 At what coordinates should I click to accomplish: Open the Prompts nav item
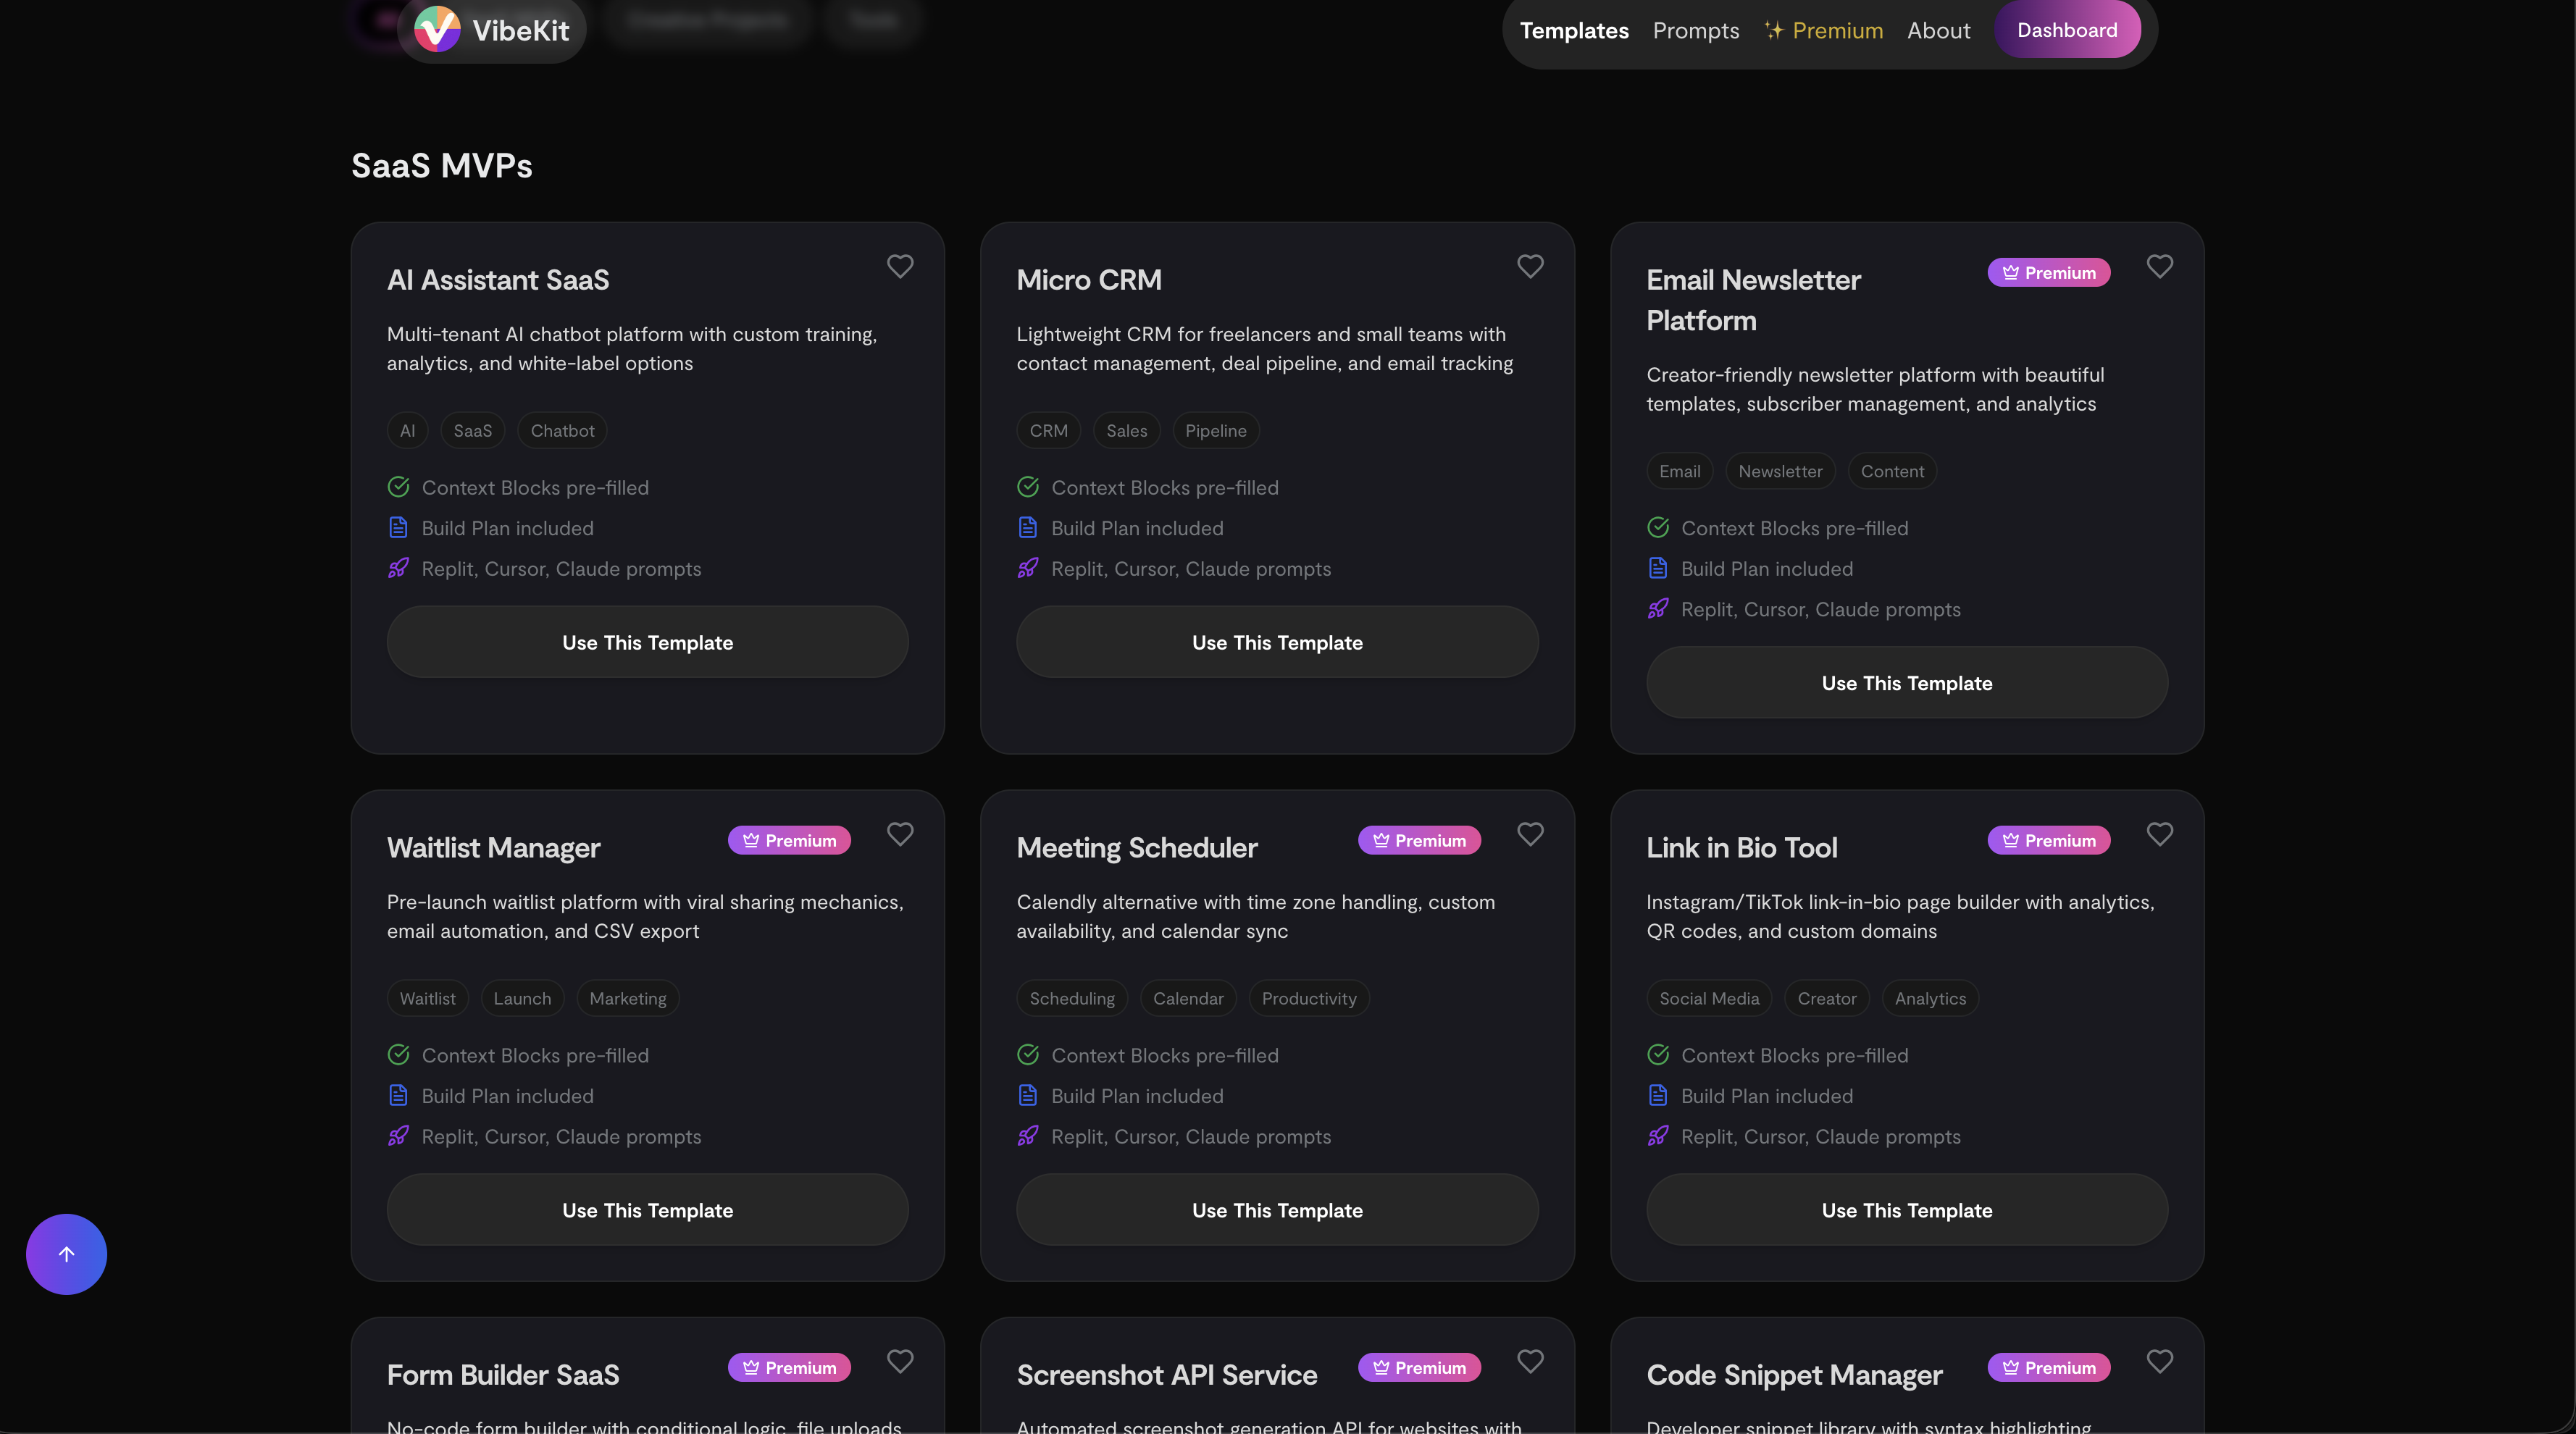tap(1695, 30)
